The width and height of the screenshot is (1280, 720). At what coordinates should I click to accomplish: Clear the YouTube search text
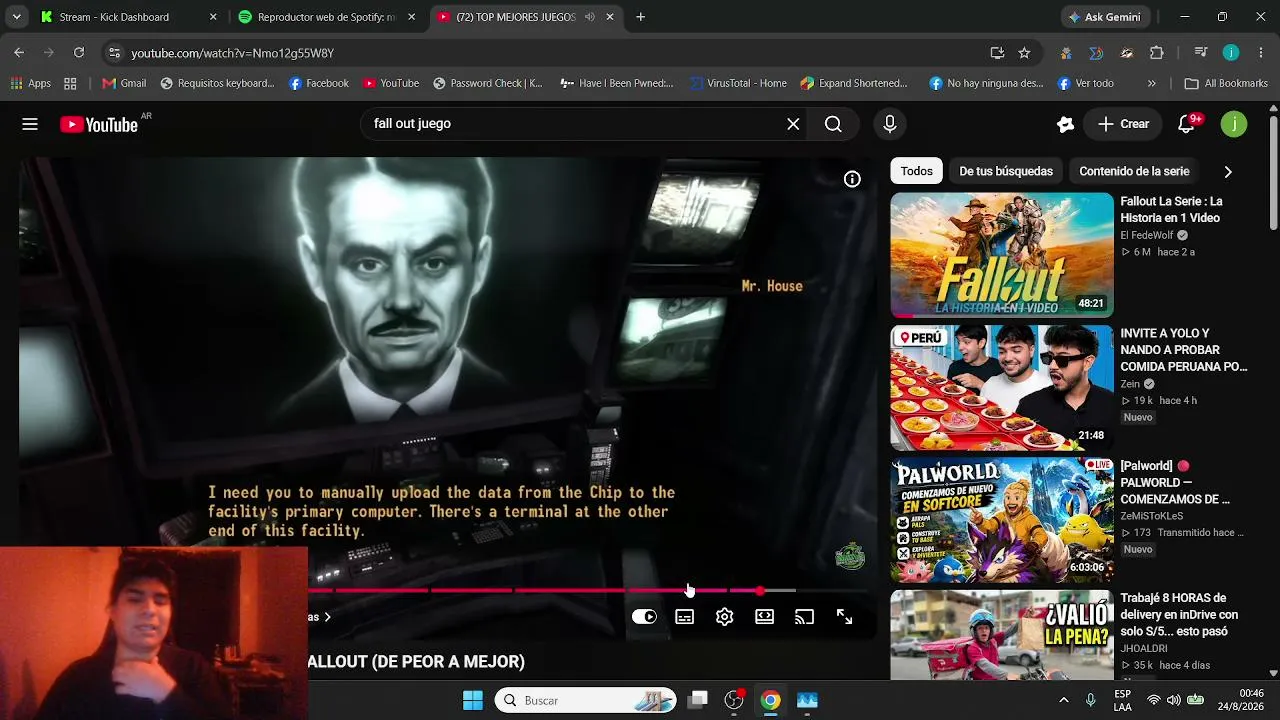[793, 124]
